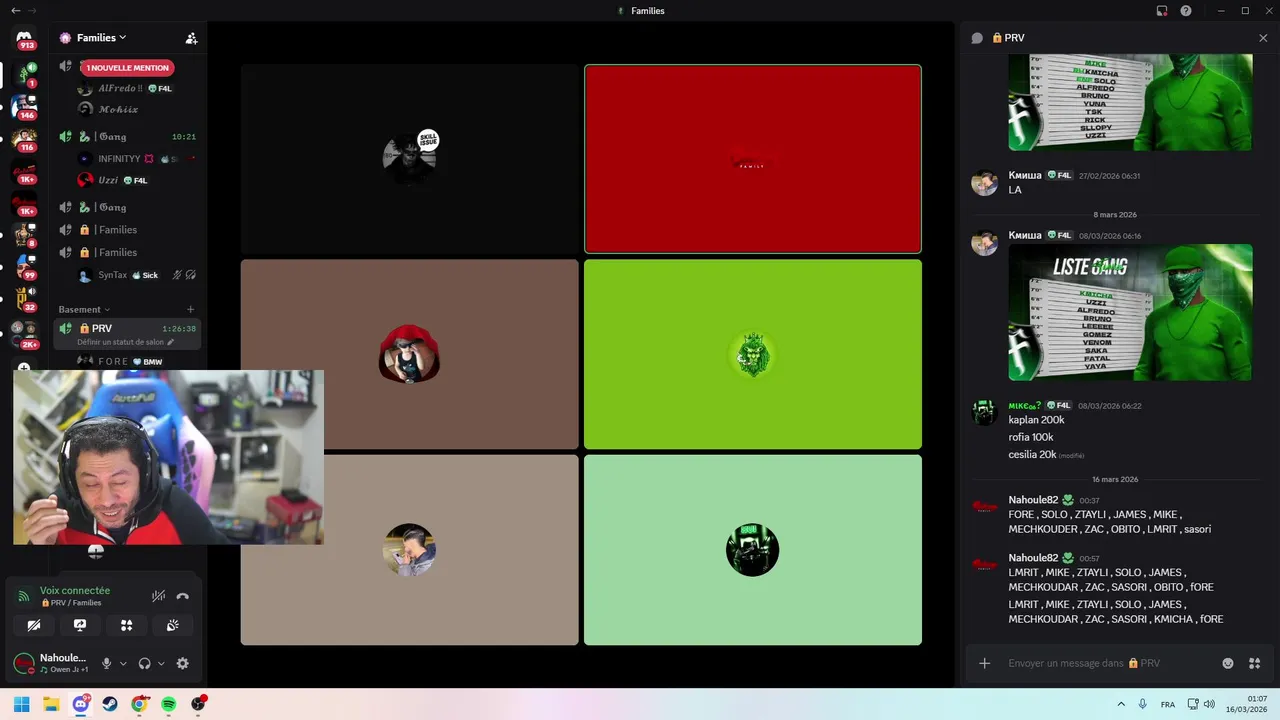Open Discord direct messages home with 913 badge
Image resolution: width=1280 pixels, height=720 pixels.
(x=24, y=38)
